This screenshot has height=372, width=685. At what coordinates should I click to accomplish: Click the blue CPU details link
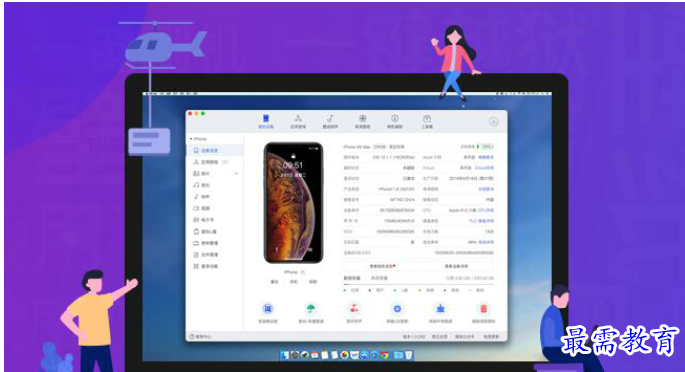click(486, 210)
